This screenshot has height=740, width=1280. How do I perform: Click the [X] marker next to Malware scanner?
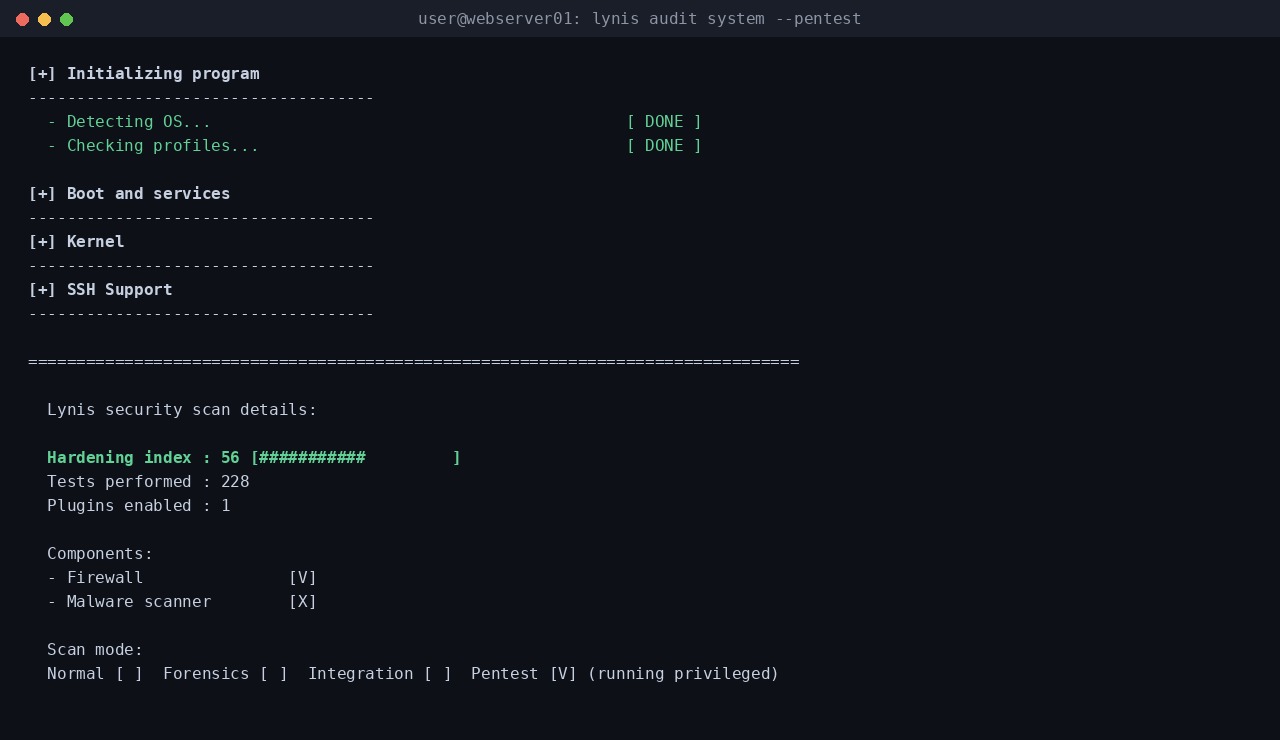(303, 602)
